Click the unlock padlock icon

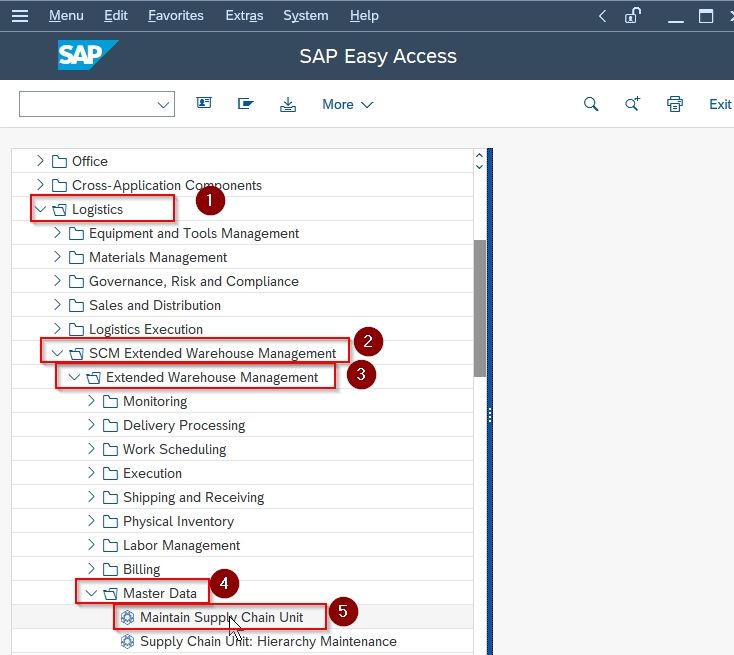point(632,15)
